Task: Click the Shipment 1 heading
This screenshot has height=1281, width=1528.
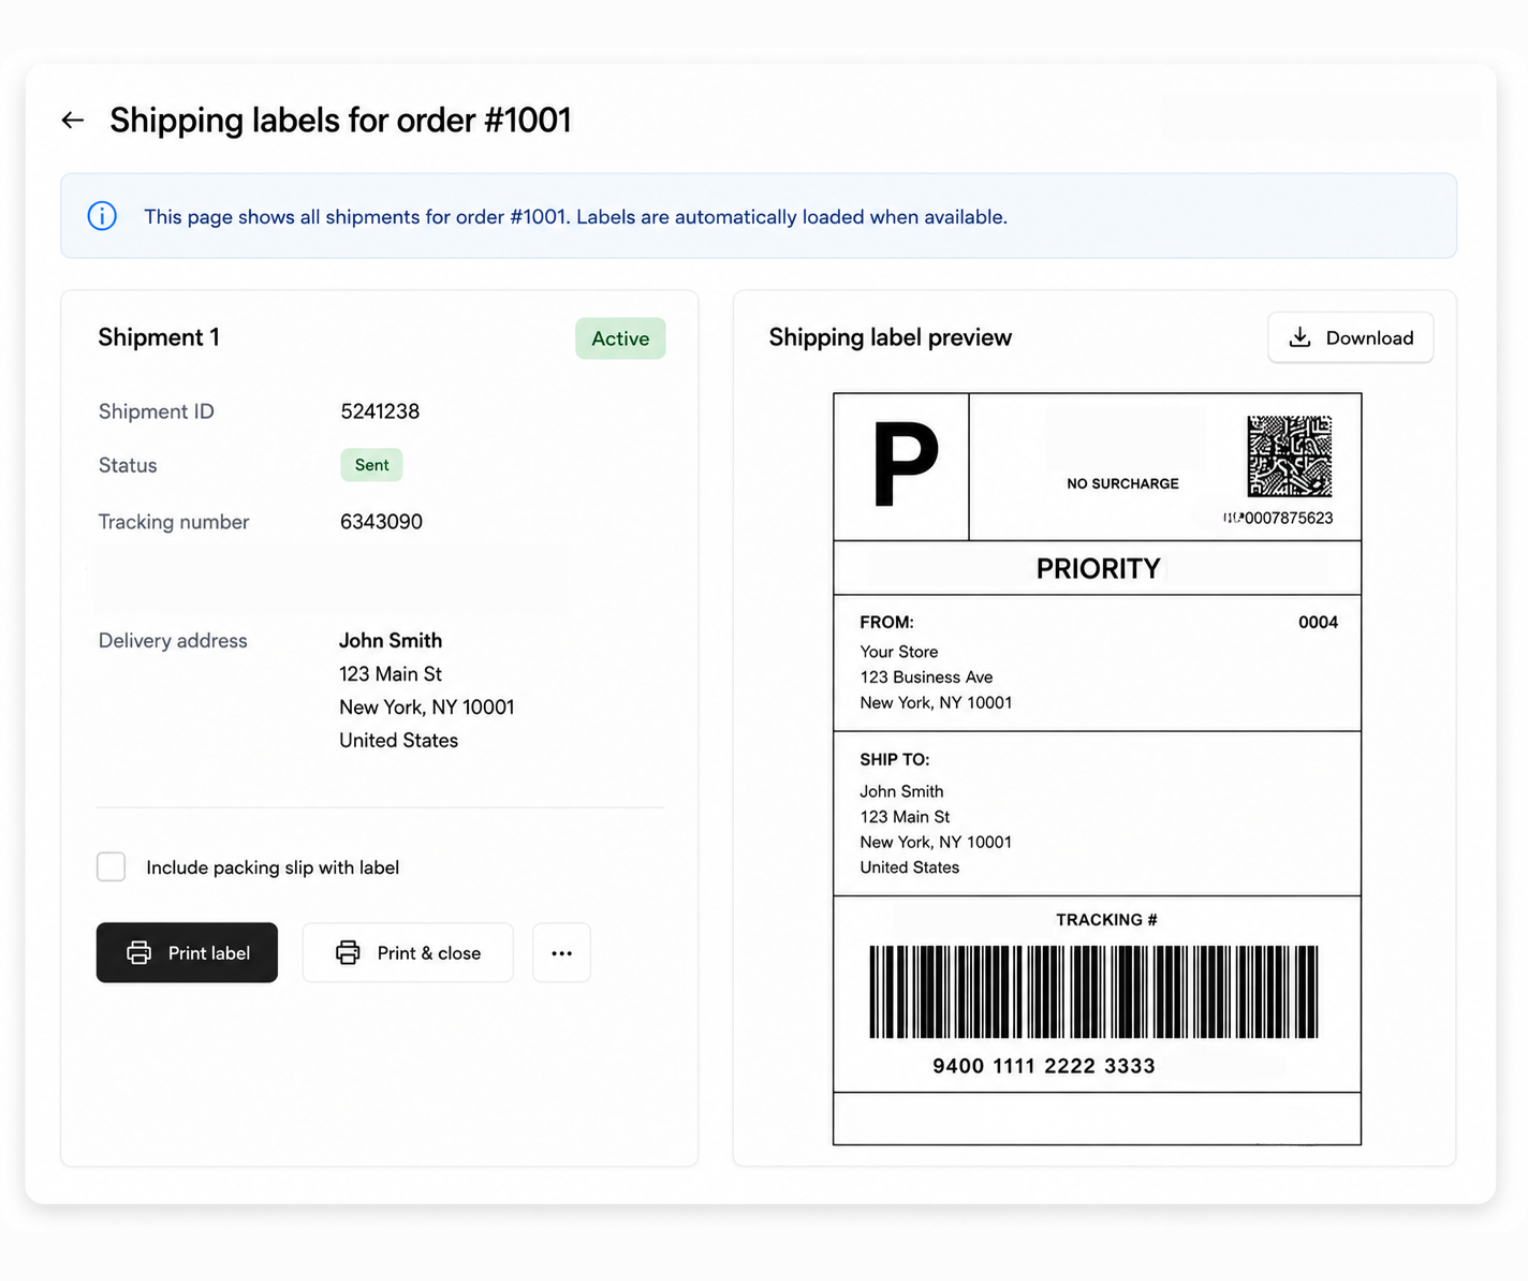Action: coord(159,338)
